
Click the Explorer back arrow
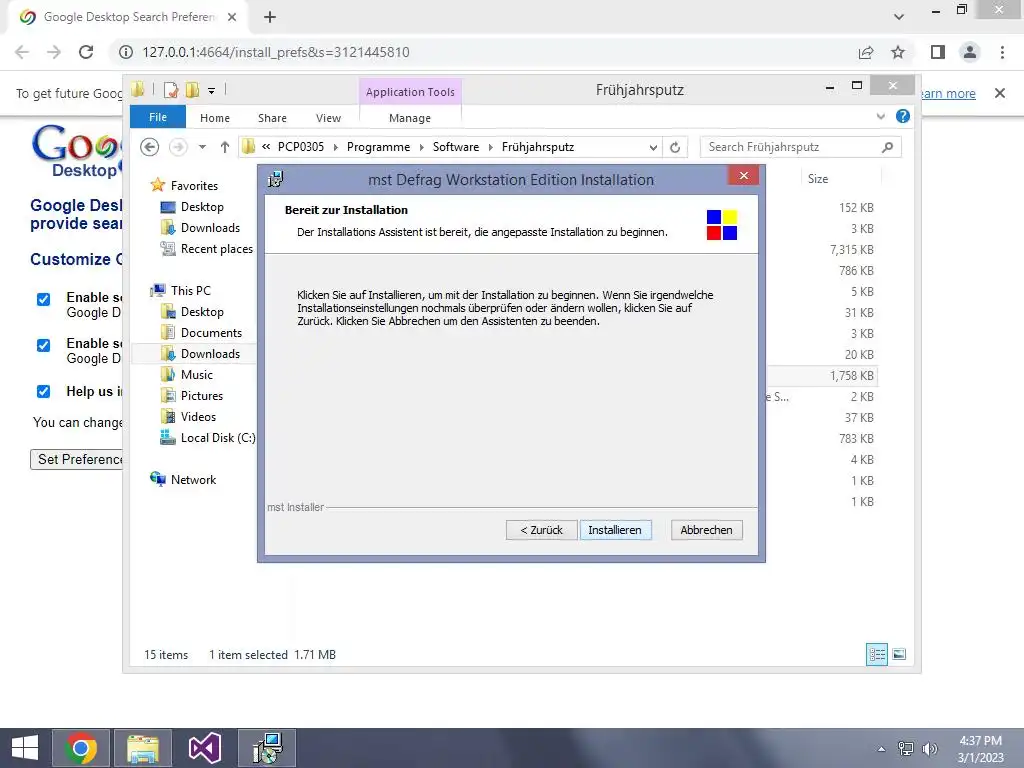[150, 147]
